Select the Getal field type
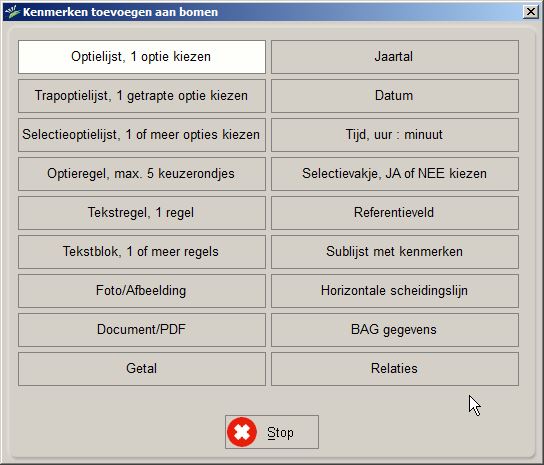Viewport: 544px width, 465px height. pyautogui.click(x=142, y=369)
